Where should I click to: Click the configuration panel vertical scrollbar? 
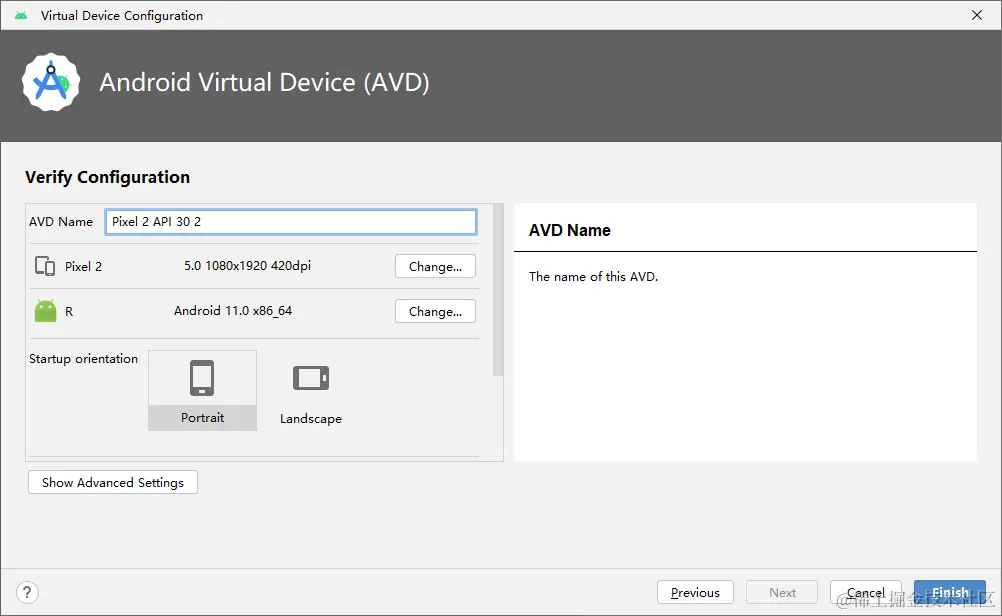click(x=498, y=289)
